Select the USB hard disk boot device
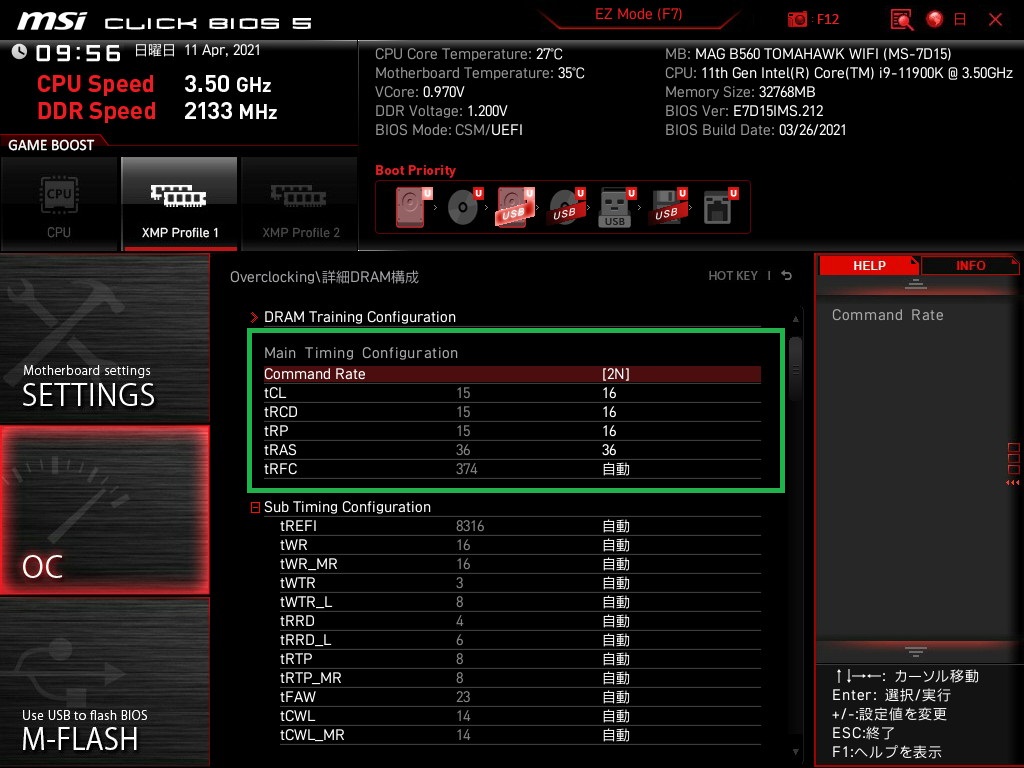The image size is (1024, 768). pyautogui.click(x=515, y=207)
